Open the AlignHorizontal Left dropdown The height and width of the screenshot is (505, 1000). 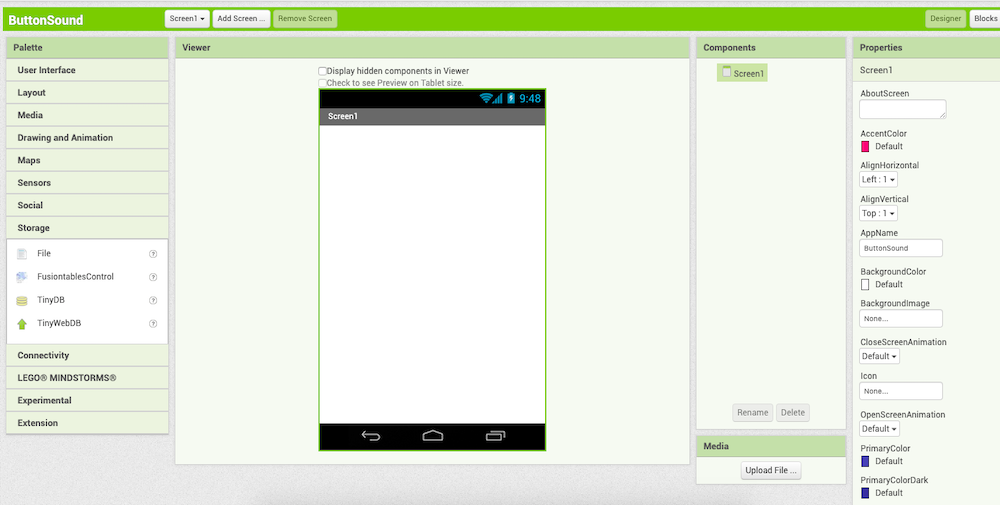(x=878, y=179)
